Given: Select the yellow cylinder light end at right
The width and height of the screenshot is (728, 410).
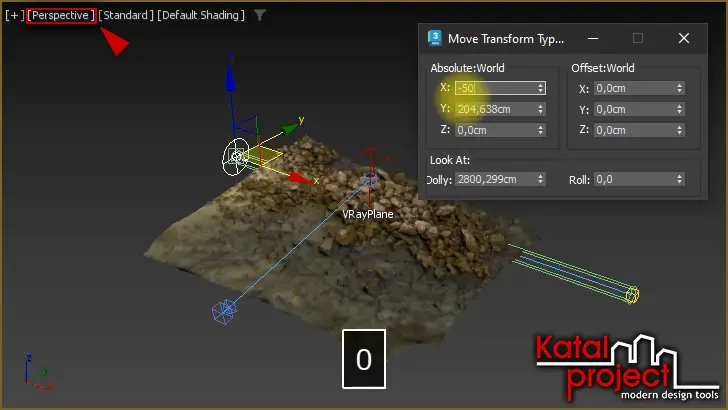Looking at the screenshot, I should (x=632, y=294).
